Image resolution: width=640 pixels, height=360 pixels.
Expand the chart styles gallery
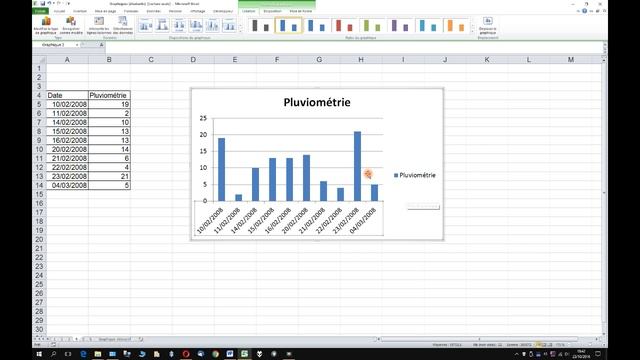coord(473,31)
